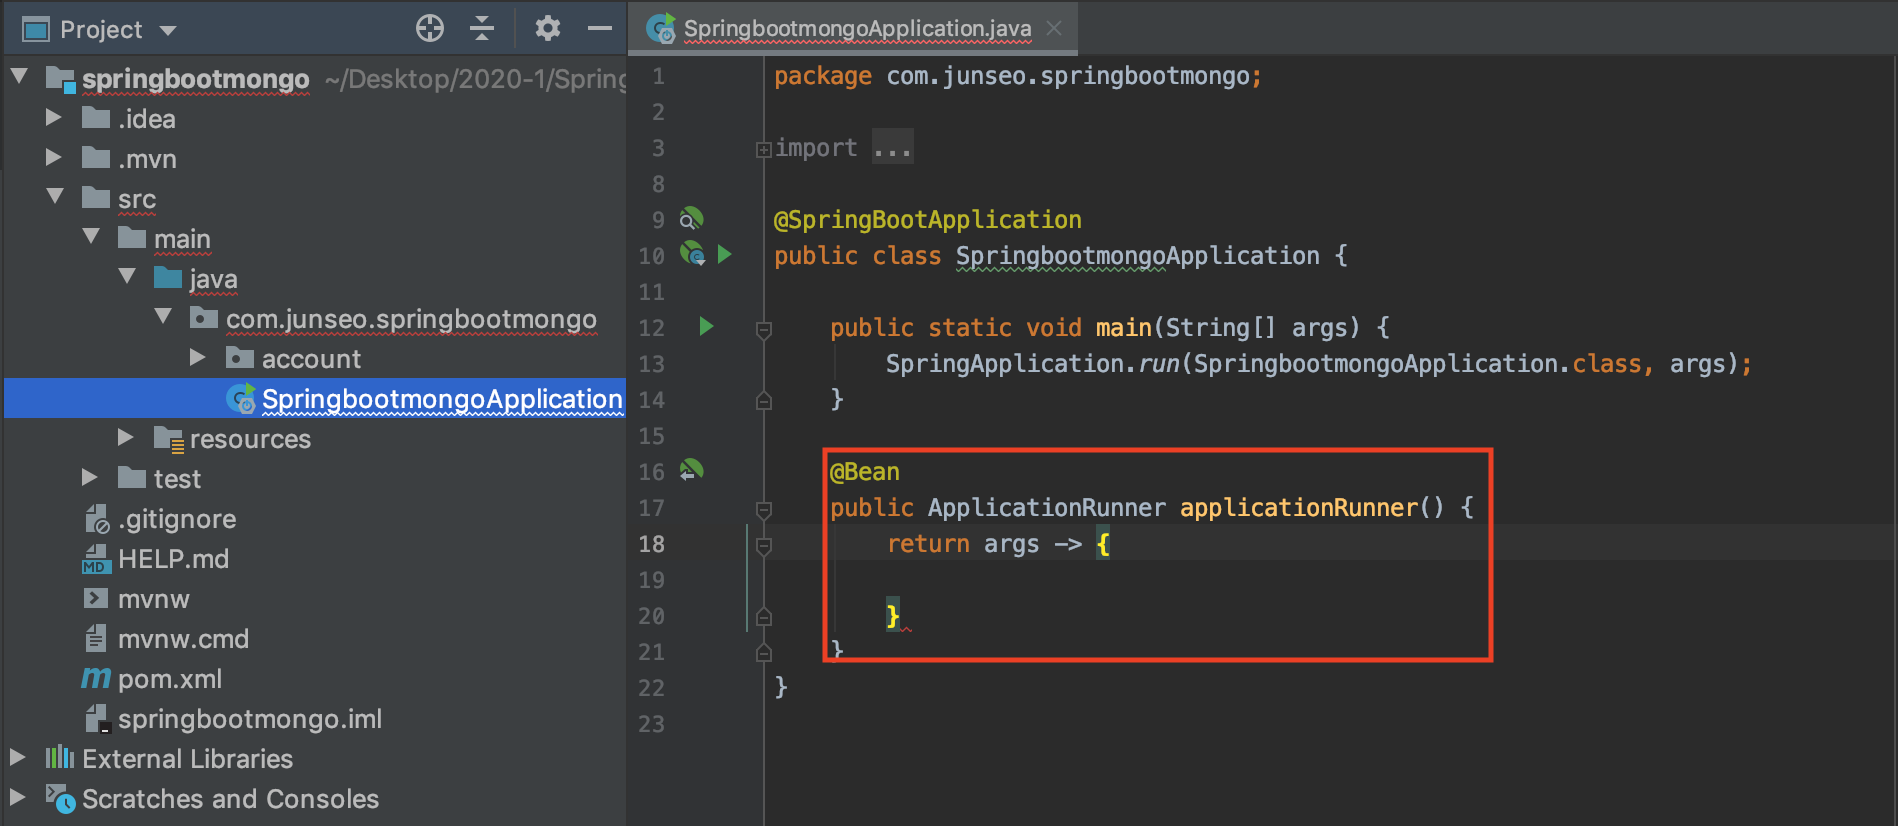The width and height of the screenshot is (1898, 826).
Task: Collapse the java source folder
Action: pyautogui.click(x=127, y=276)
